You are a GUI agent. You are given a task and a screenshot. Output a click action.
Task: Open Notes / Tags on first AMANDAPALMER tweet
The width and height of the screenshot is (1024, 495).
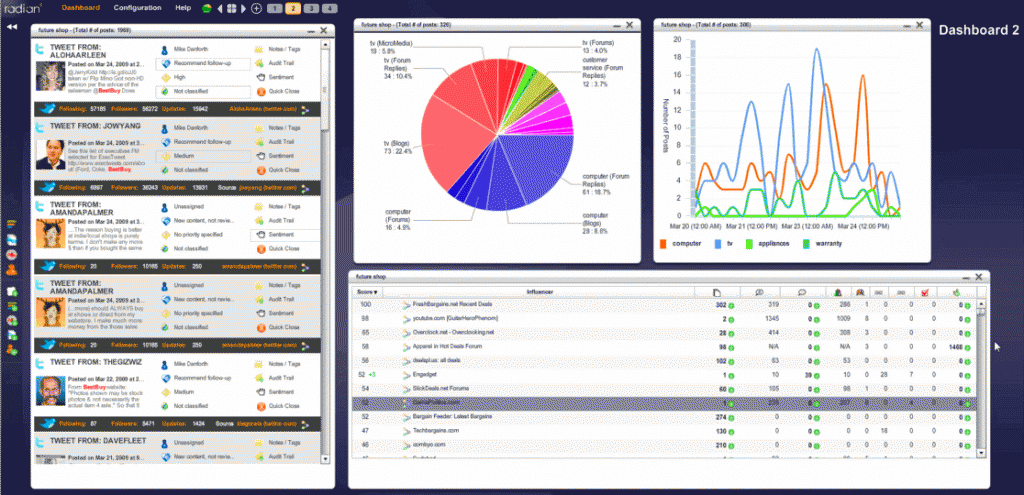click(x=277, y=205)
